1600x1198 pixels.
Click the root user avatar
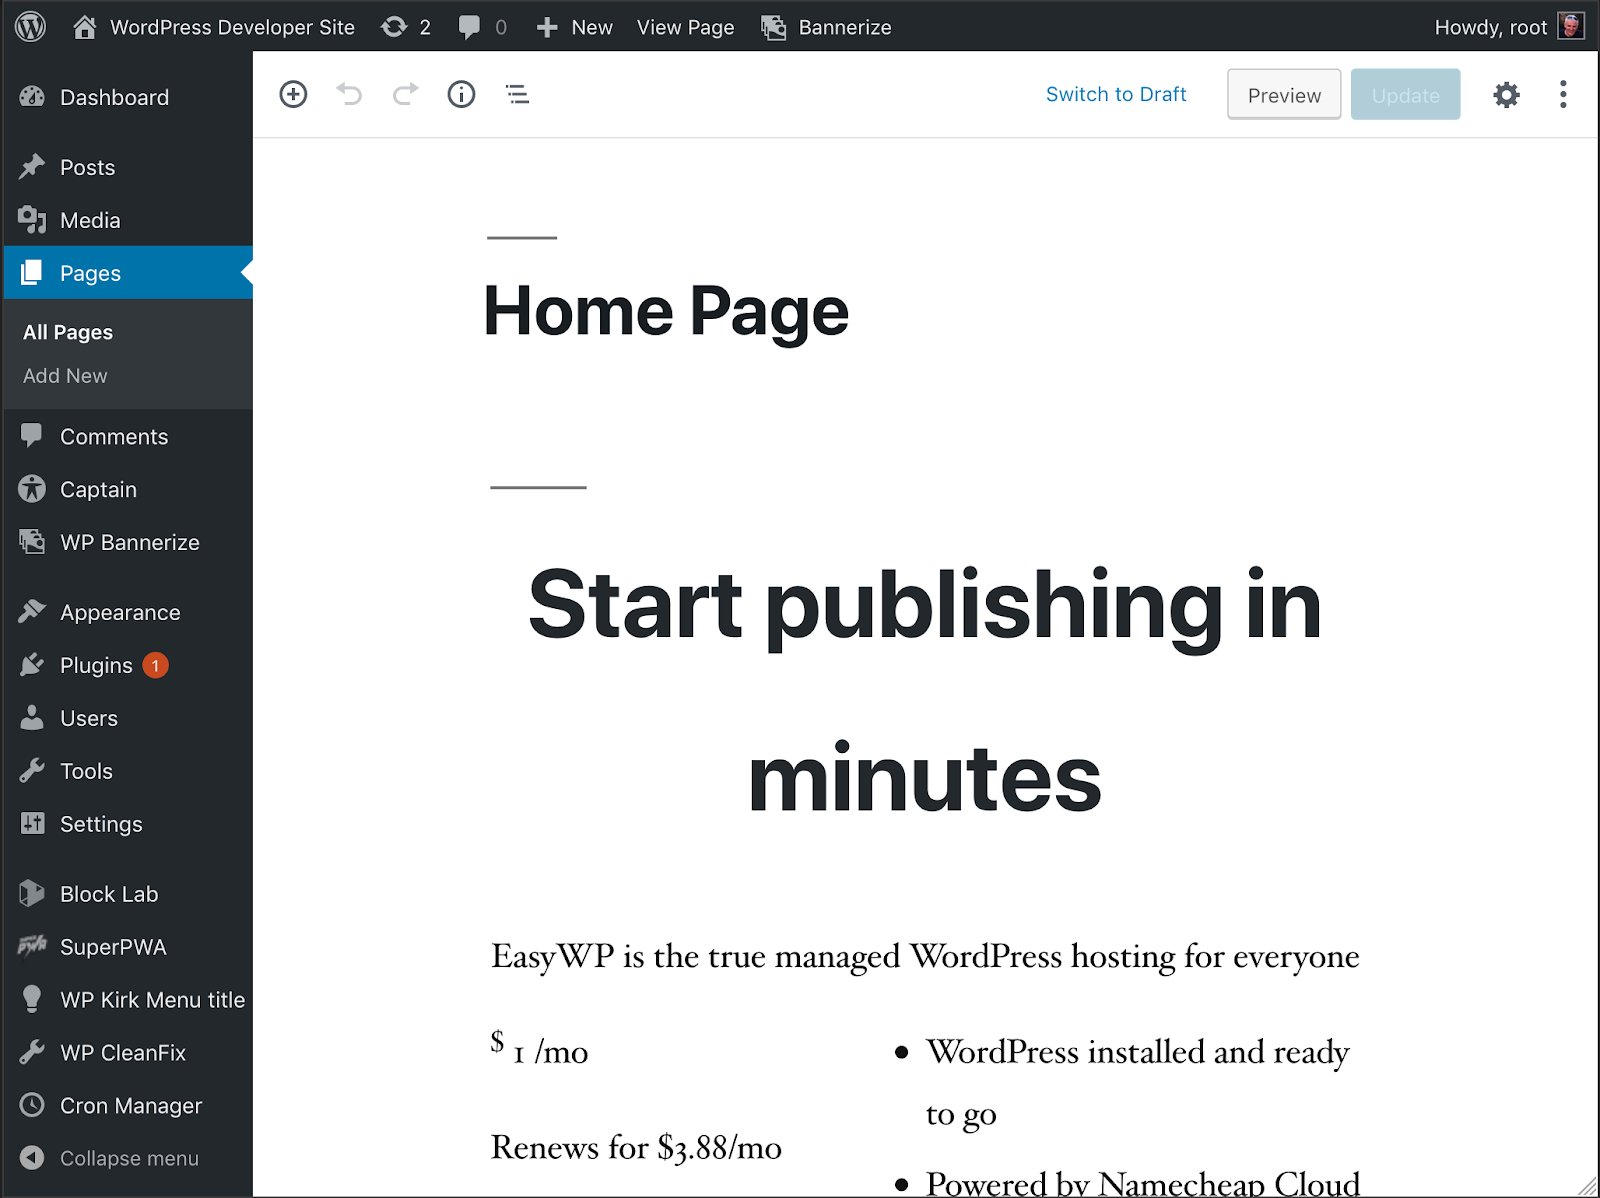1571,26
